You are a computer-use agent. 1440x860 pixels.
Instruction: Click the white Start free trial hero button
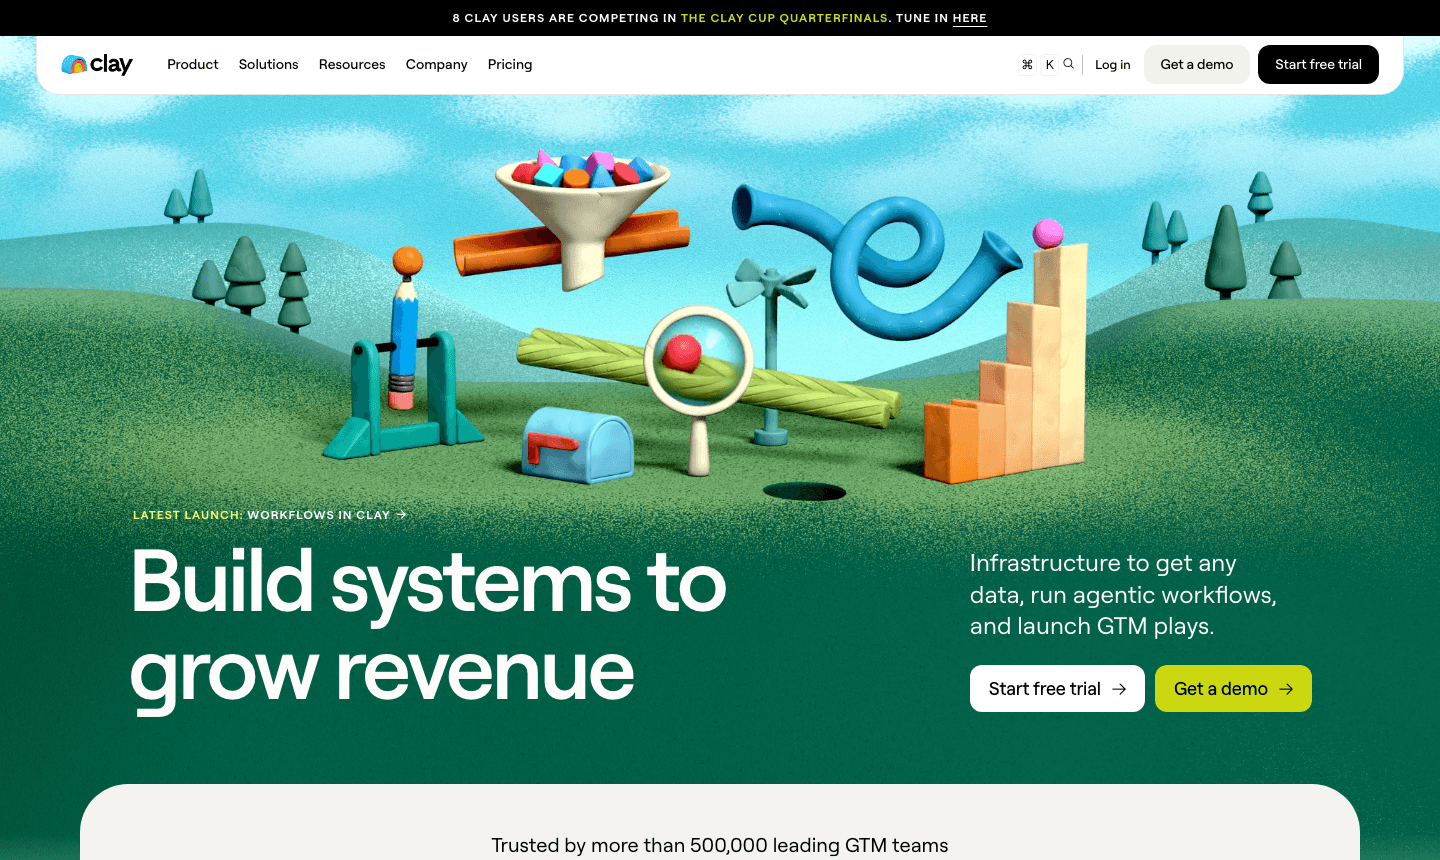(x=1057, y=688)
